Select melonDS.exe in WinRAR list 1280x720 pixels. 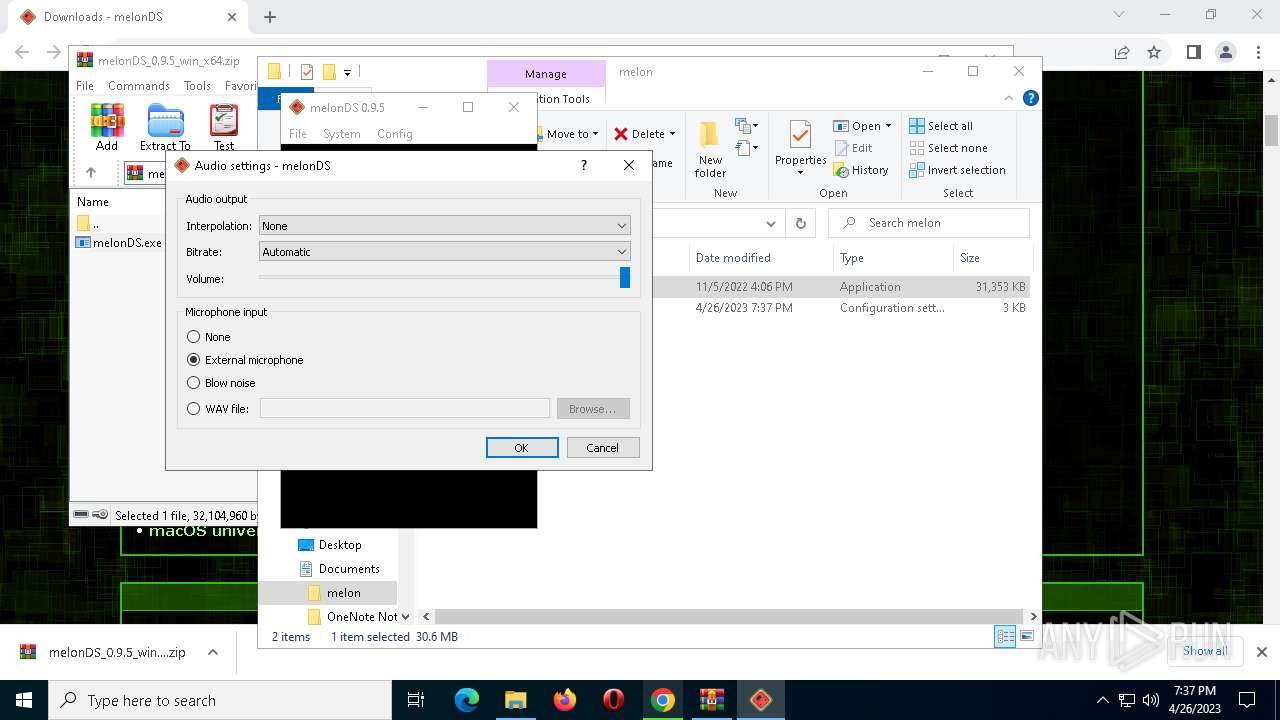(118, 243)
